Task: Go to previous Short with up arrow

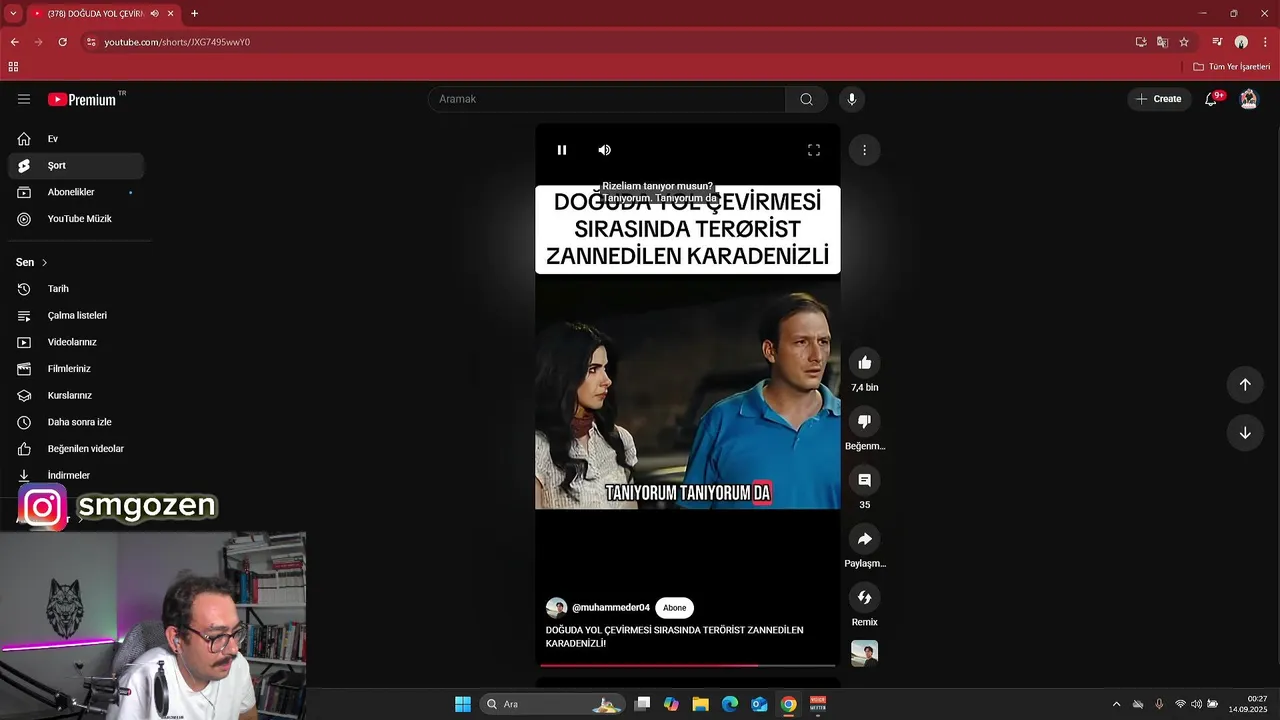Action: tap(1245, 384)
